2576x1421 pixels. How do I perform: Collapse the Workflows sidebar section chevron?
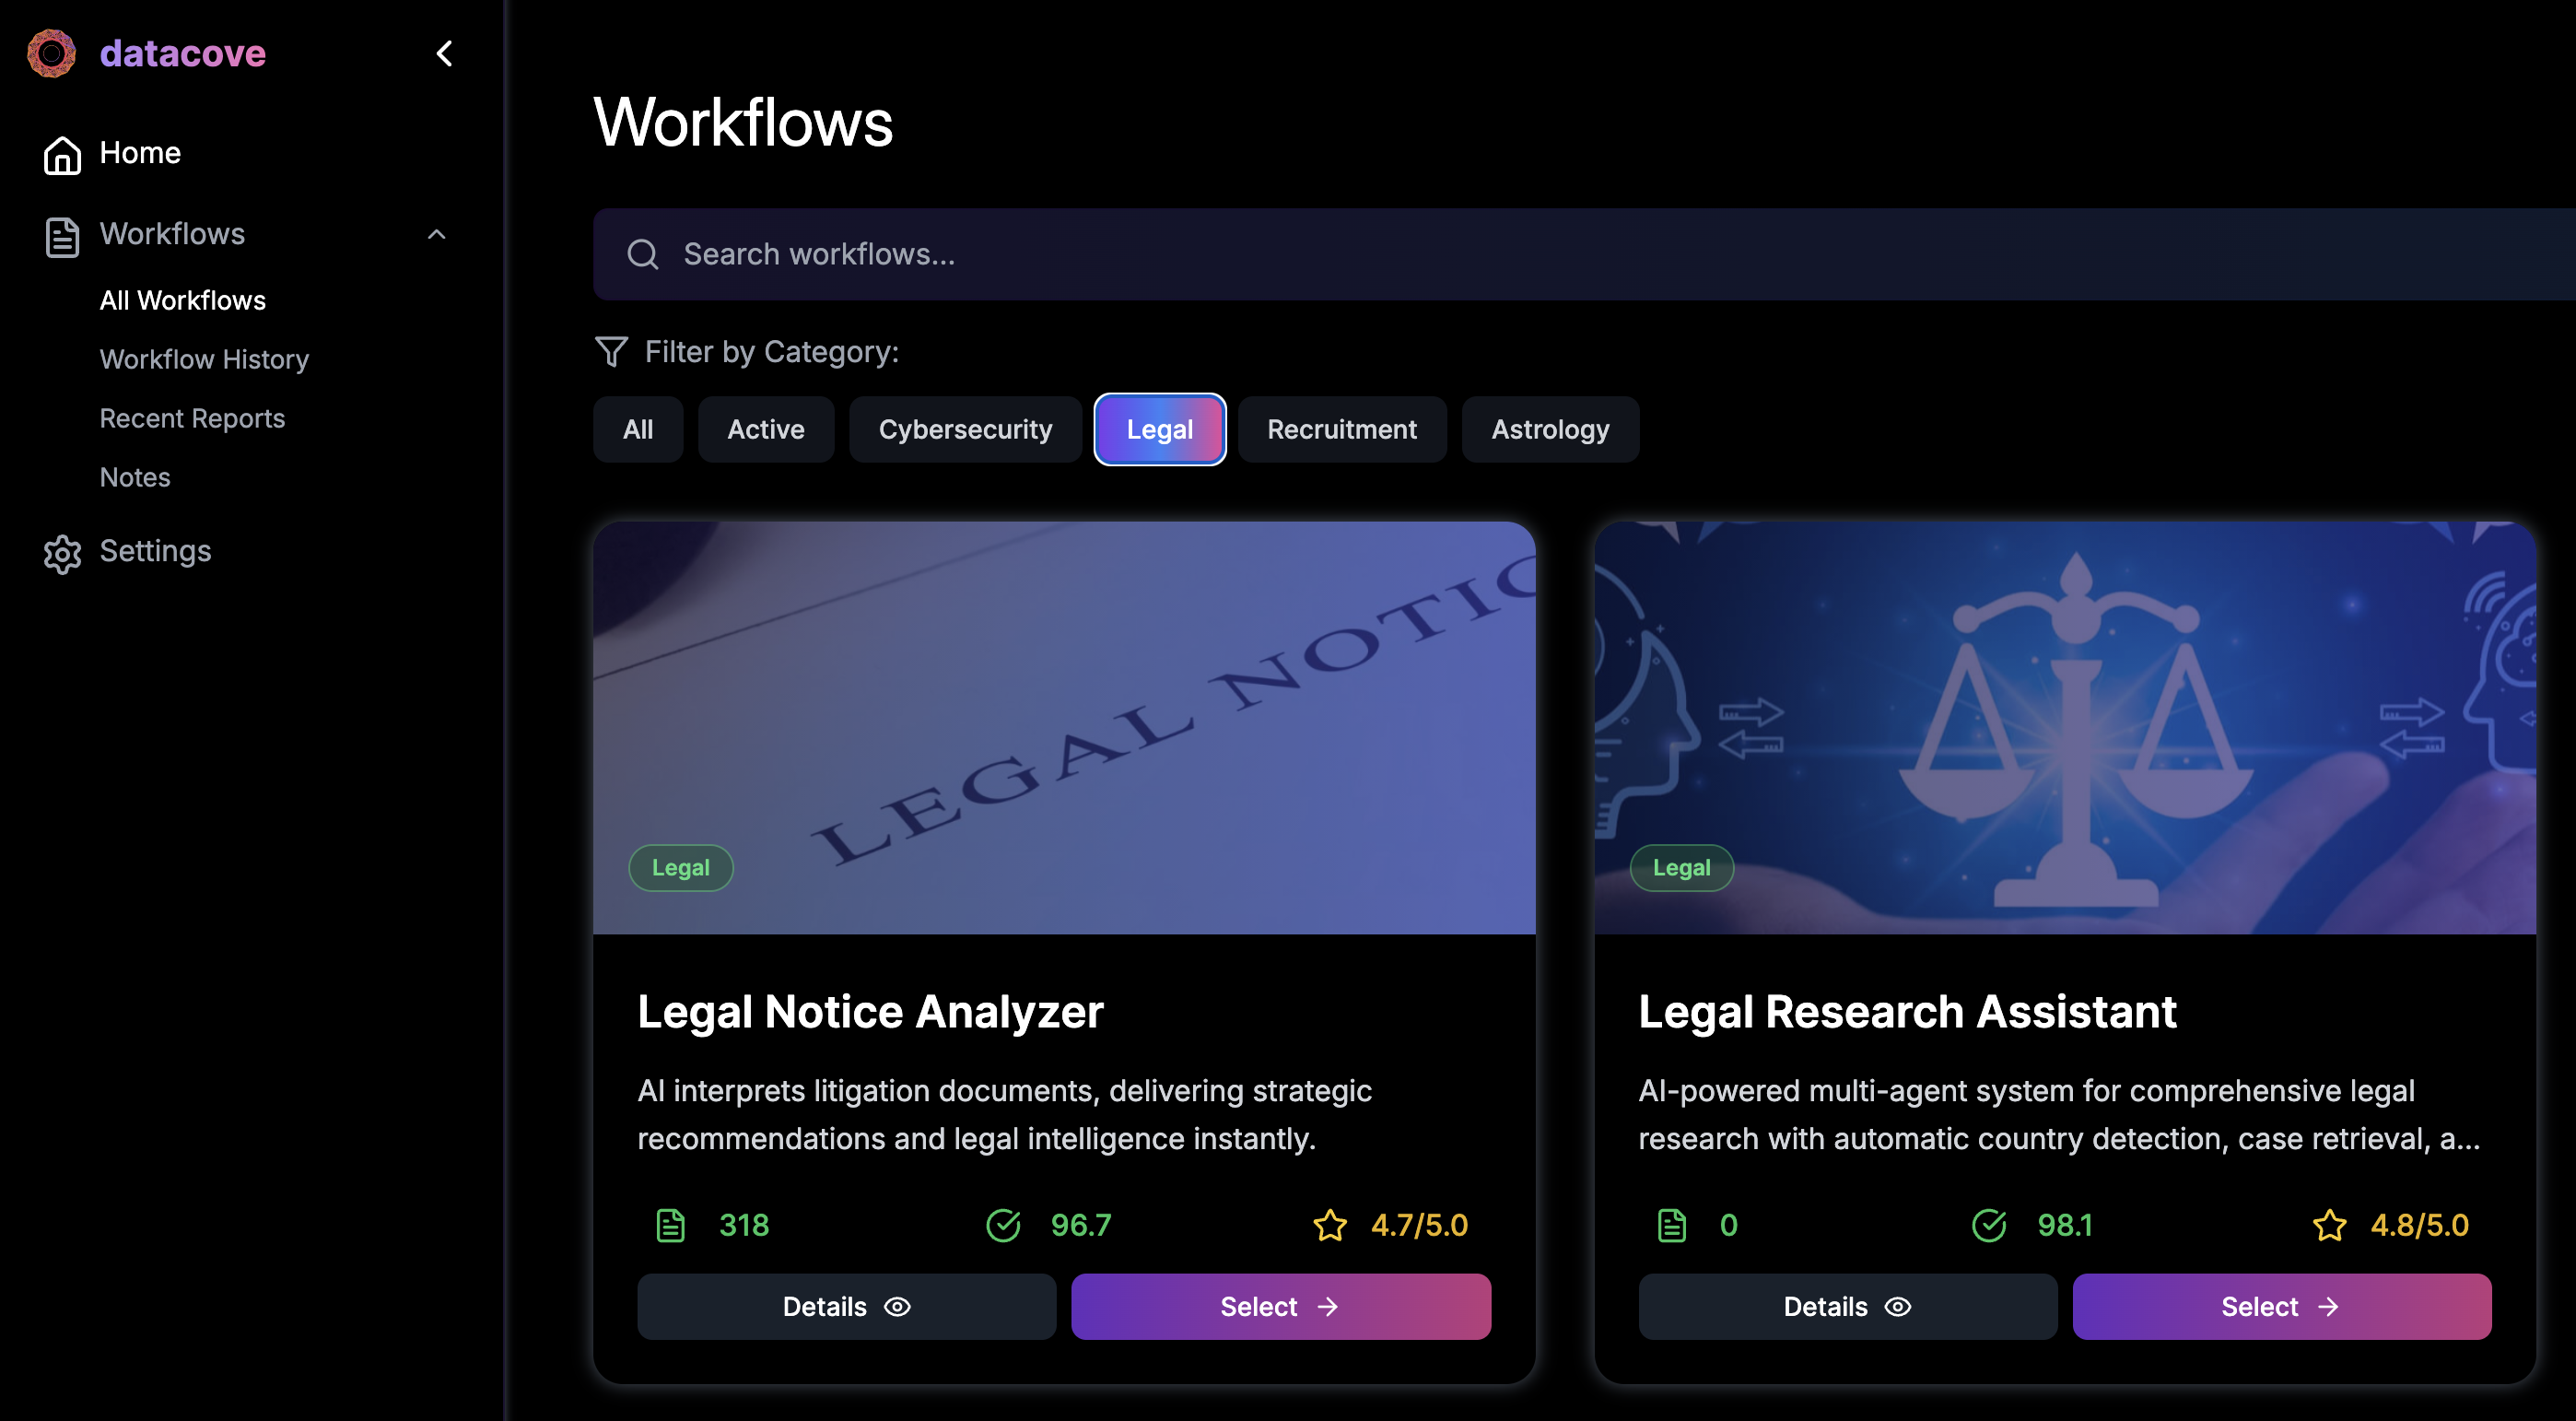click(436, 234)
